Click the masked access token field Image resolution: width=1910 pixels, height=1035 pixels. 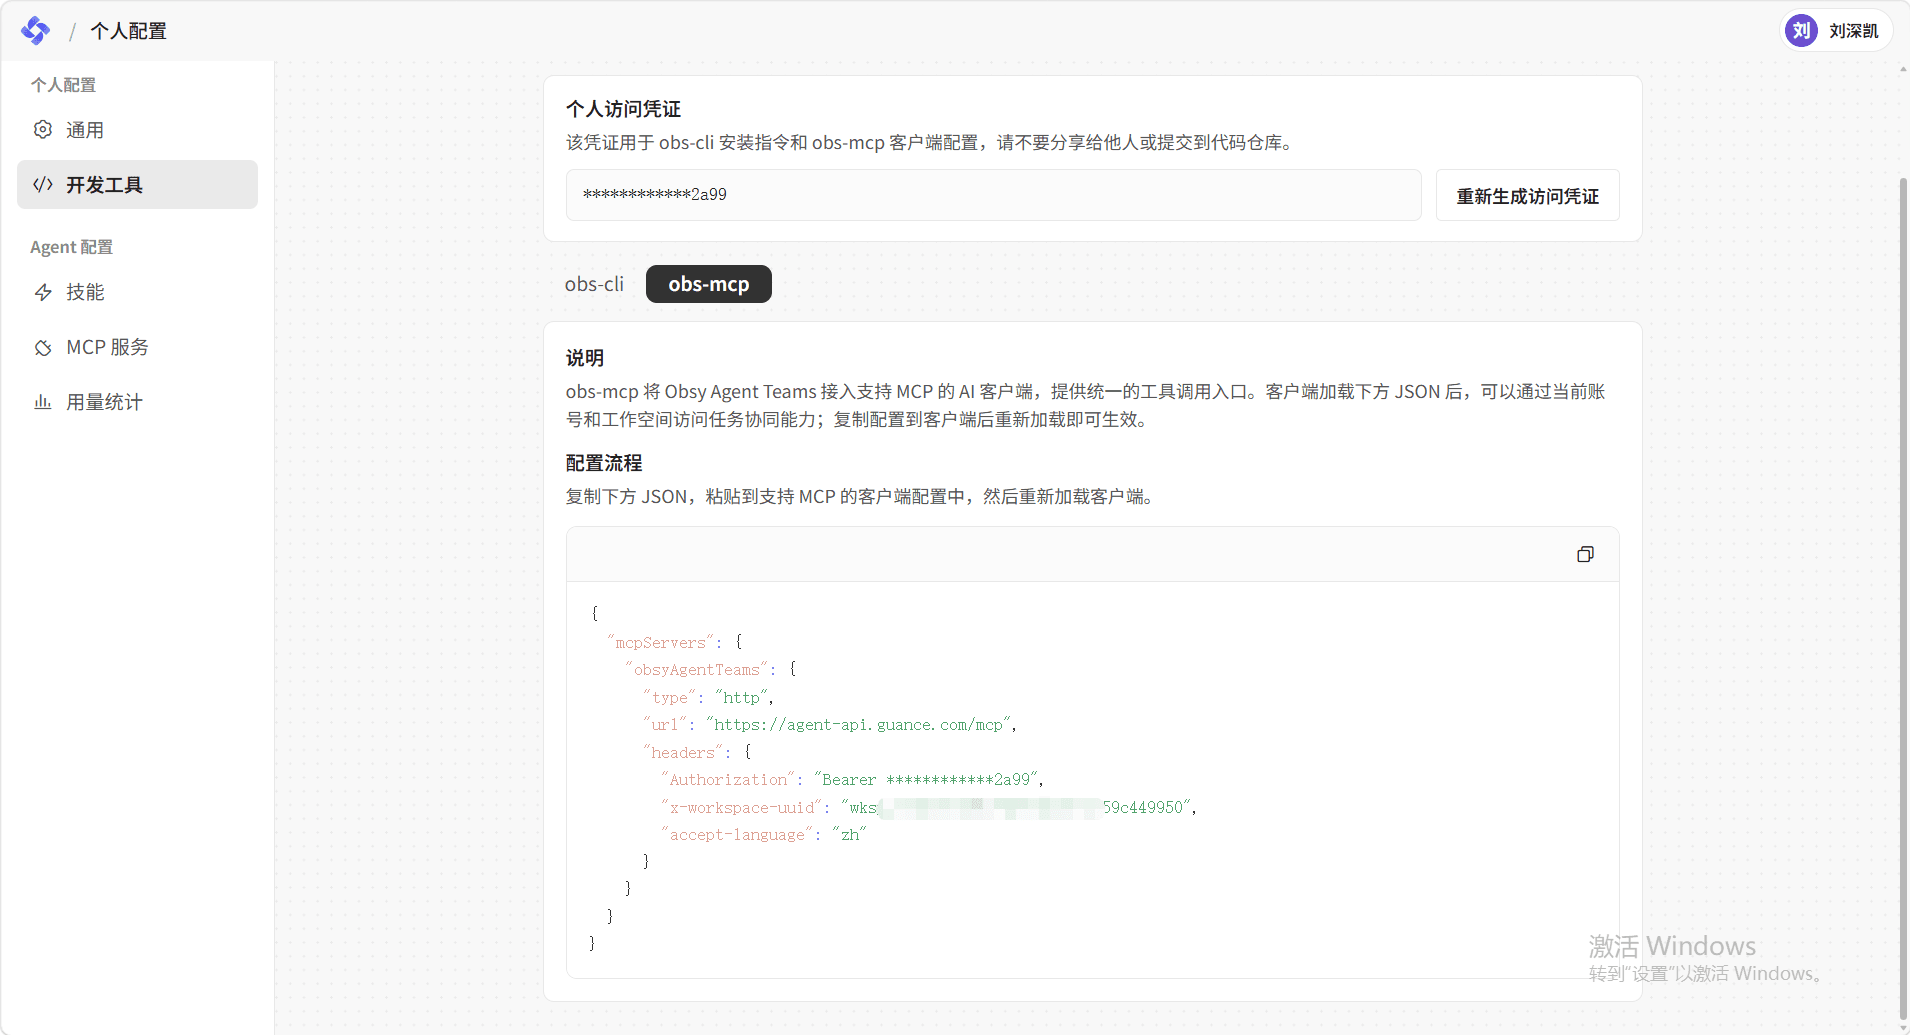coord(993,195)
